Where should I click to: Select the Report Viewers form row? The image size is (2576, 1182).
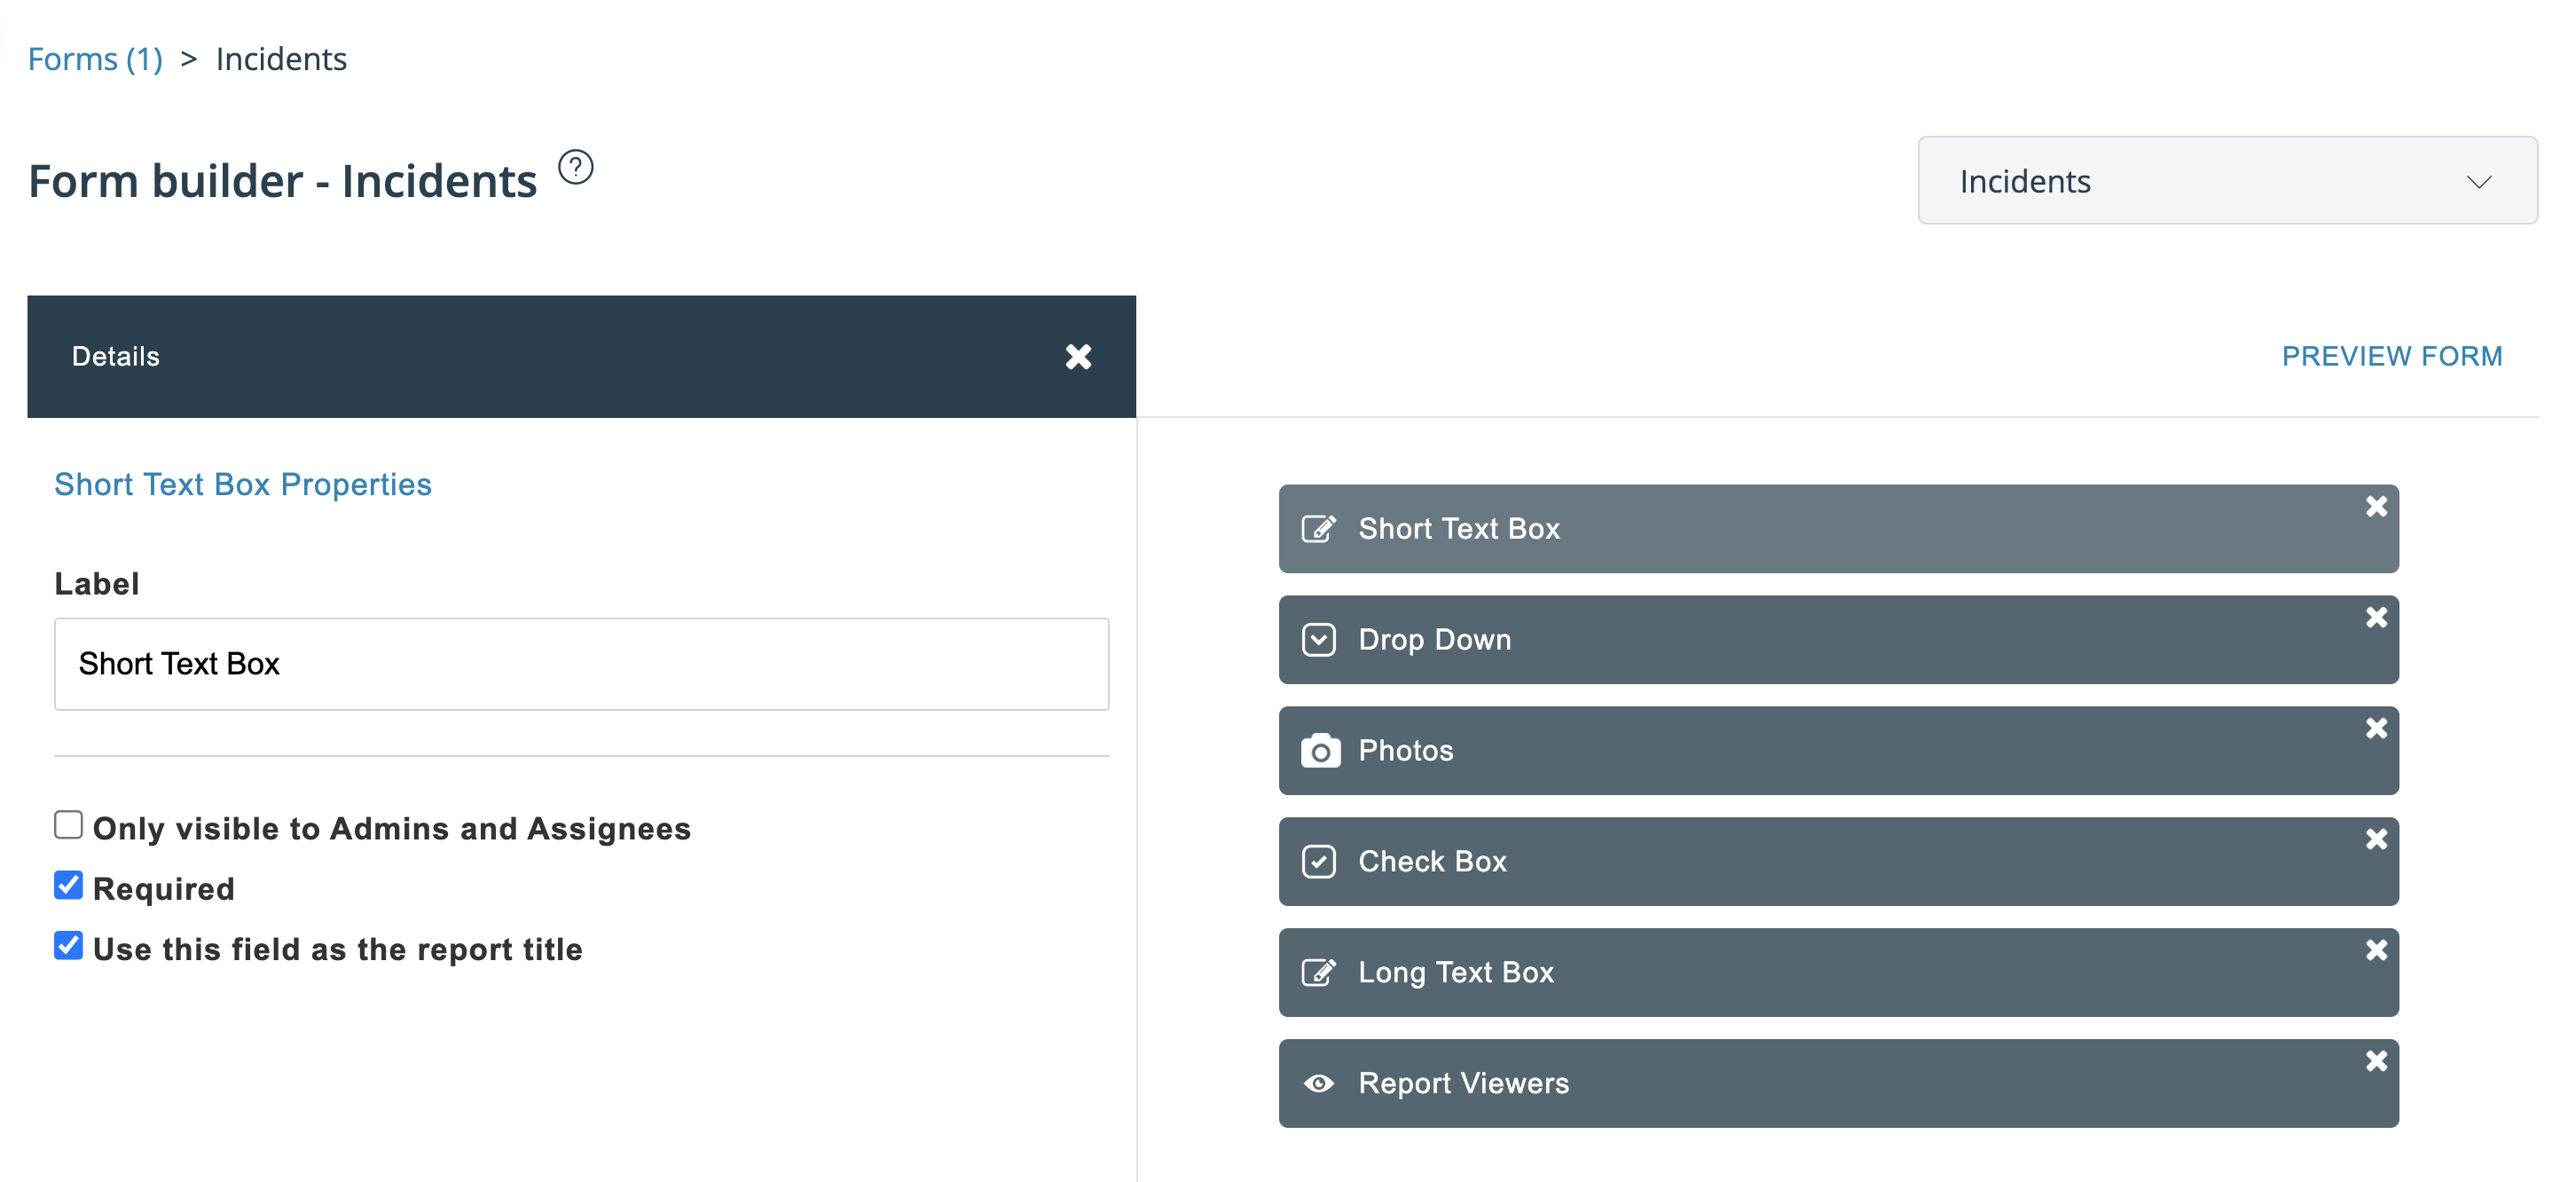click(x=1838, y=1084)
